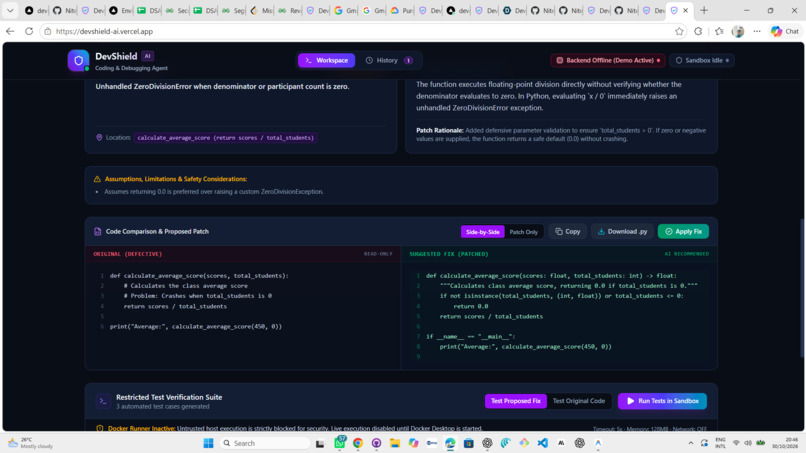Switch to the Workspace tab
Screen dimensions: 806x453
point(326,60)
